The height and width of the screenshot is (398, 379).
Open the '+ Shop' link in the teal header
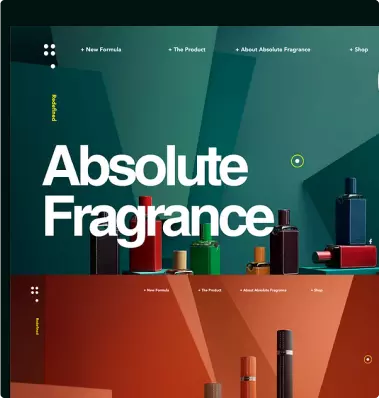[359, 50]
